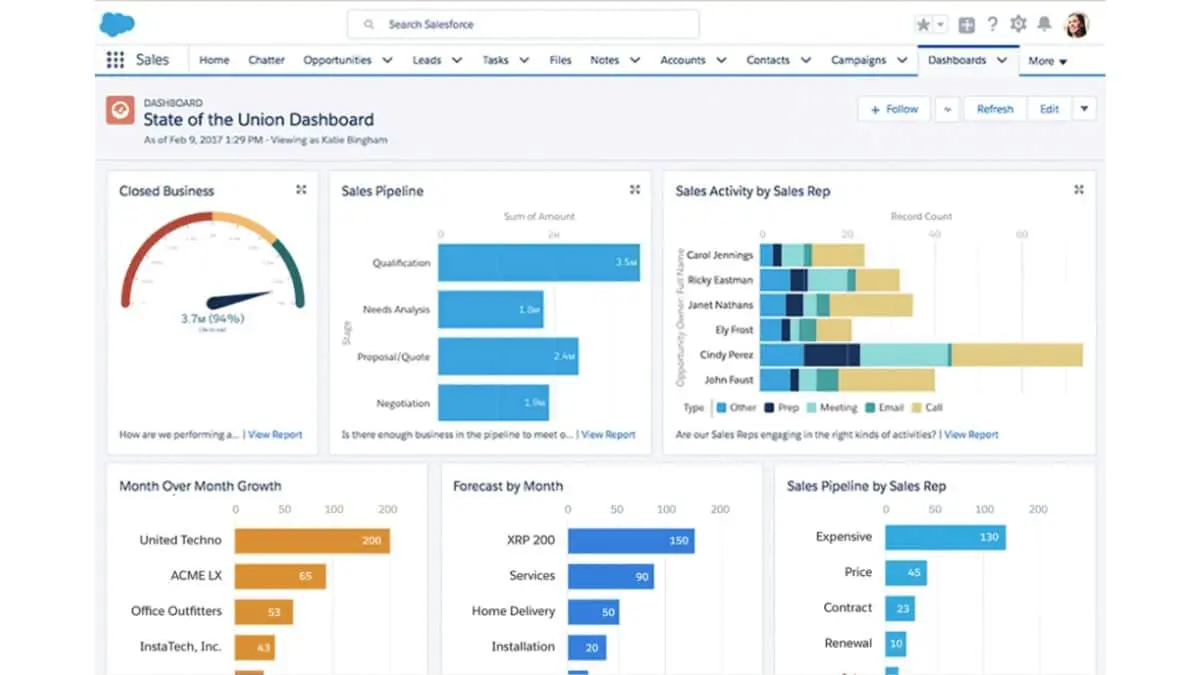Click the dashboard gauge icon by the title
1200x675 pixels.
pos(120,110)
